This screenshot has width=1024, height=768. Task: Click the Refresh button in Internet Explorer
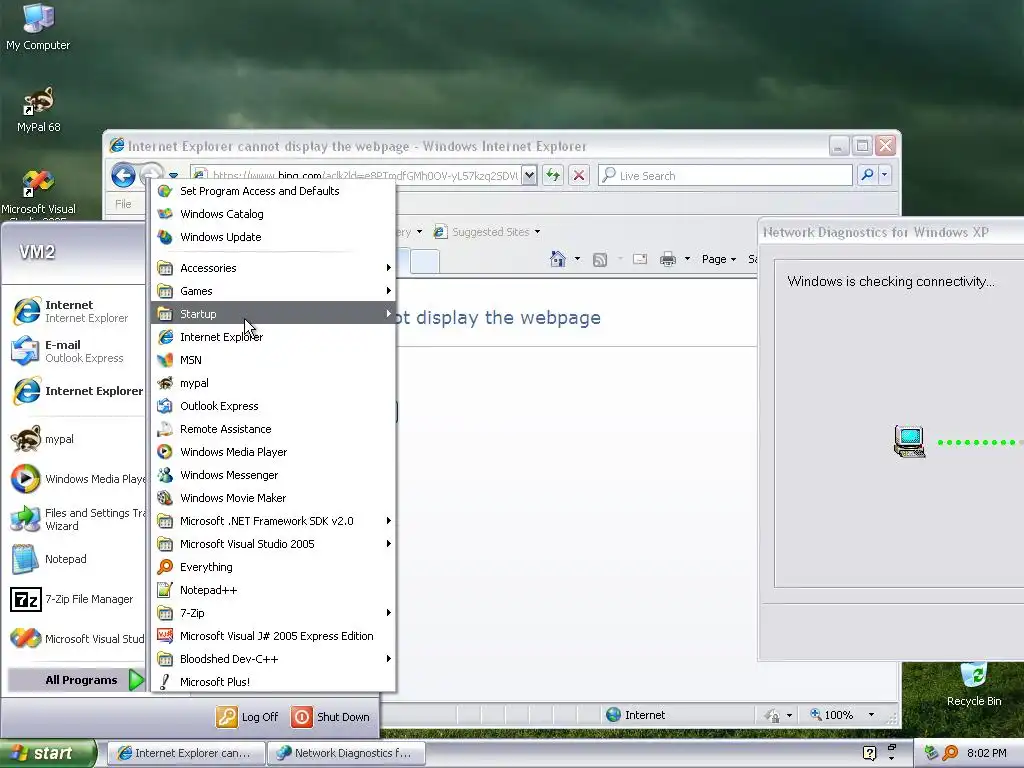pos(552,175)
